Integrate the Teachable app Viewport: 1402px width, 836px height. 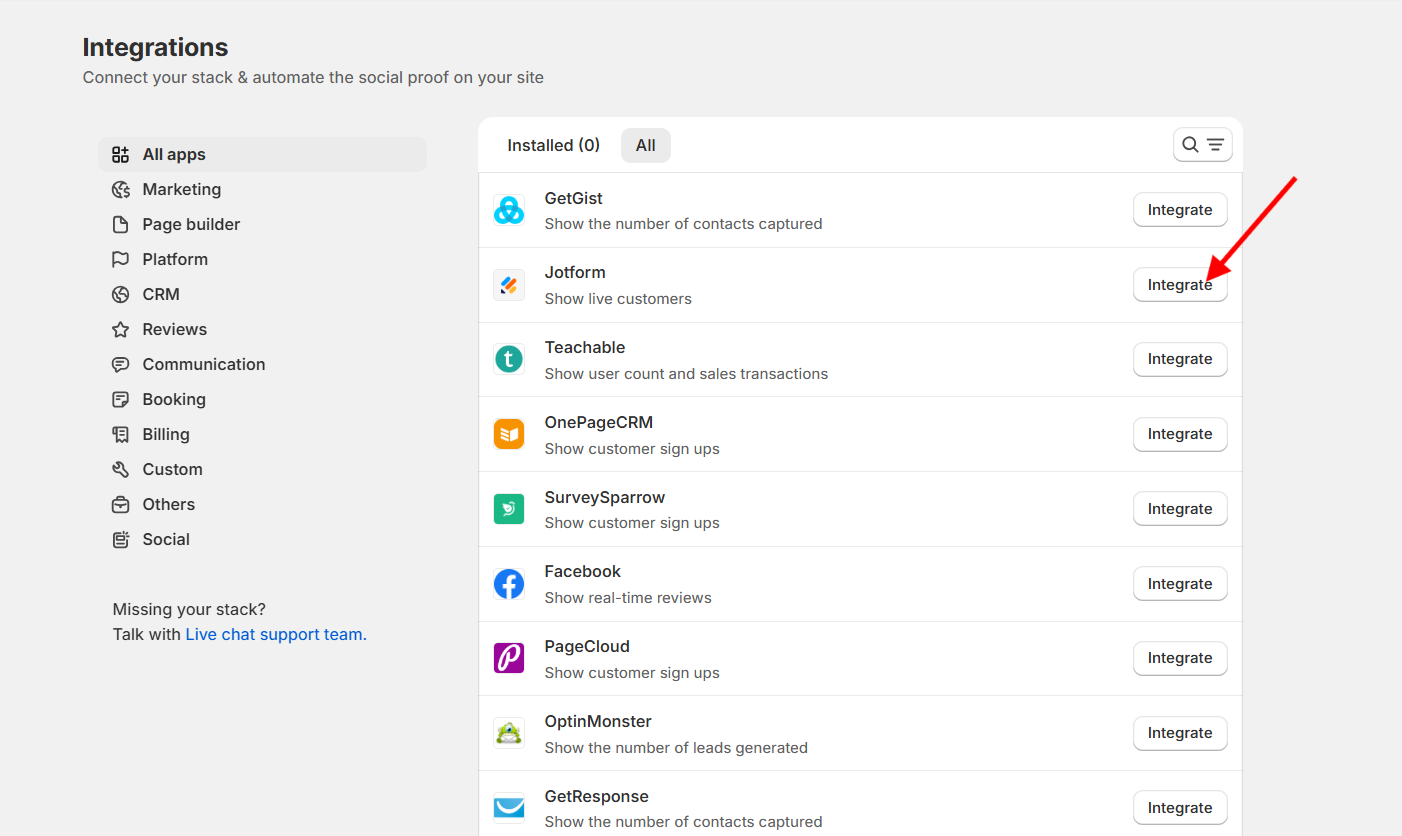point(1180,359)
